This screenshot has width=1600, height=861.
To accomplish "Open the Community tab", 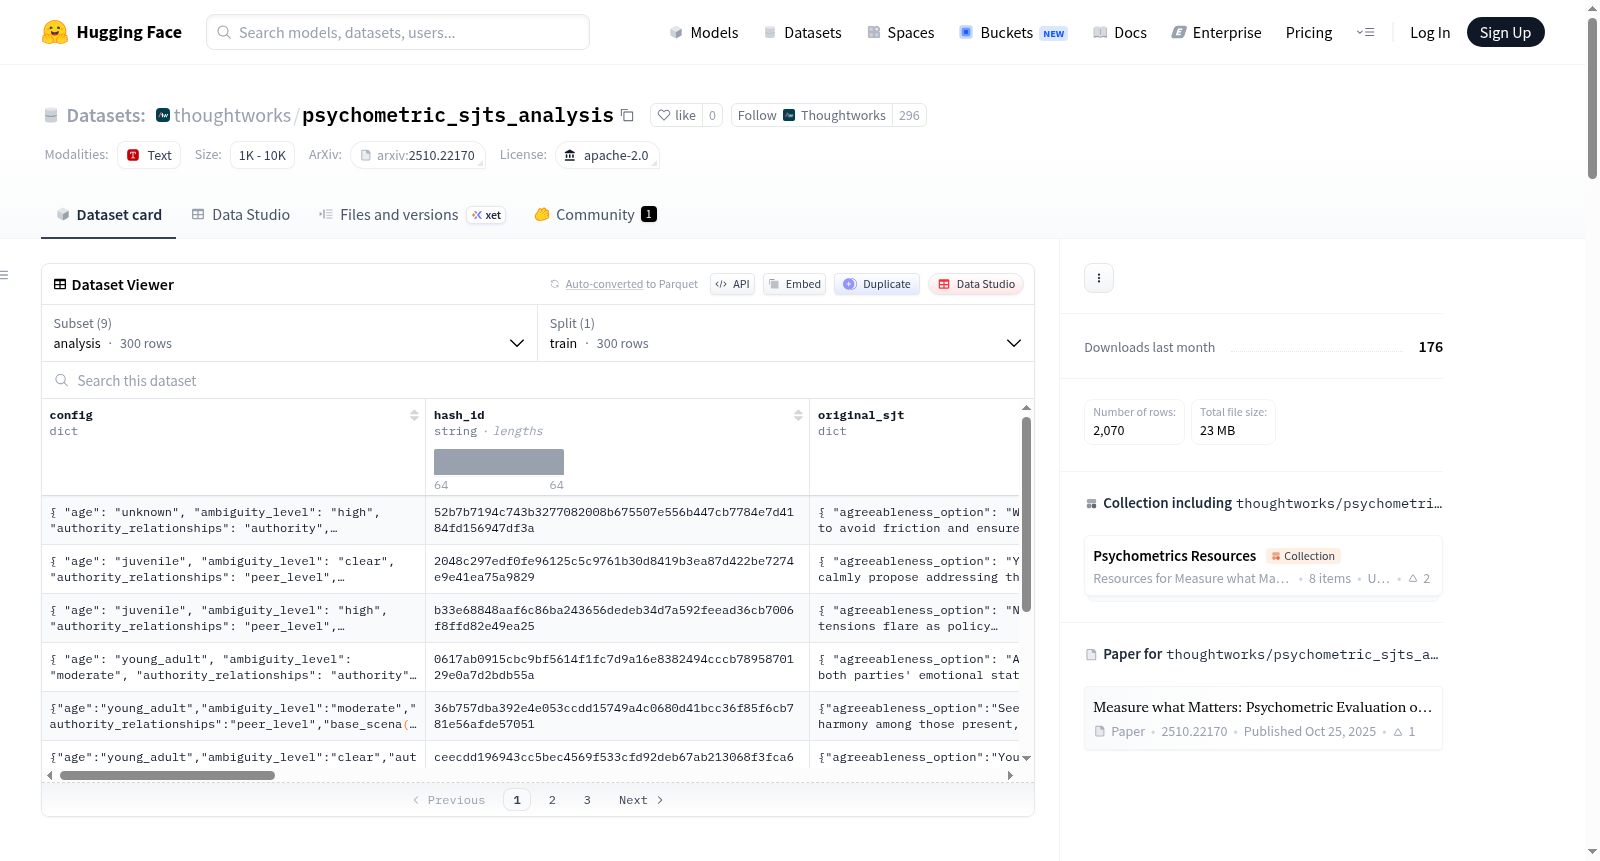I will [595, 215].
